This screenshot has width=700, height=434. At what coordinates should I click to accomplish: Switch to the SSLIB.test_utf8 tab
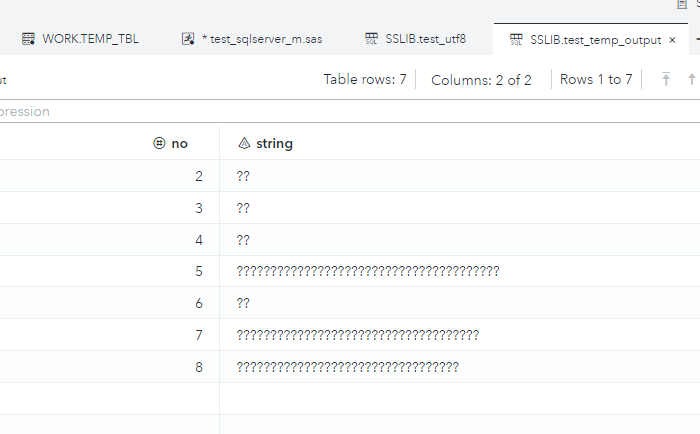425,40
